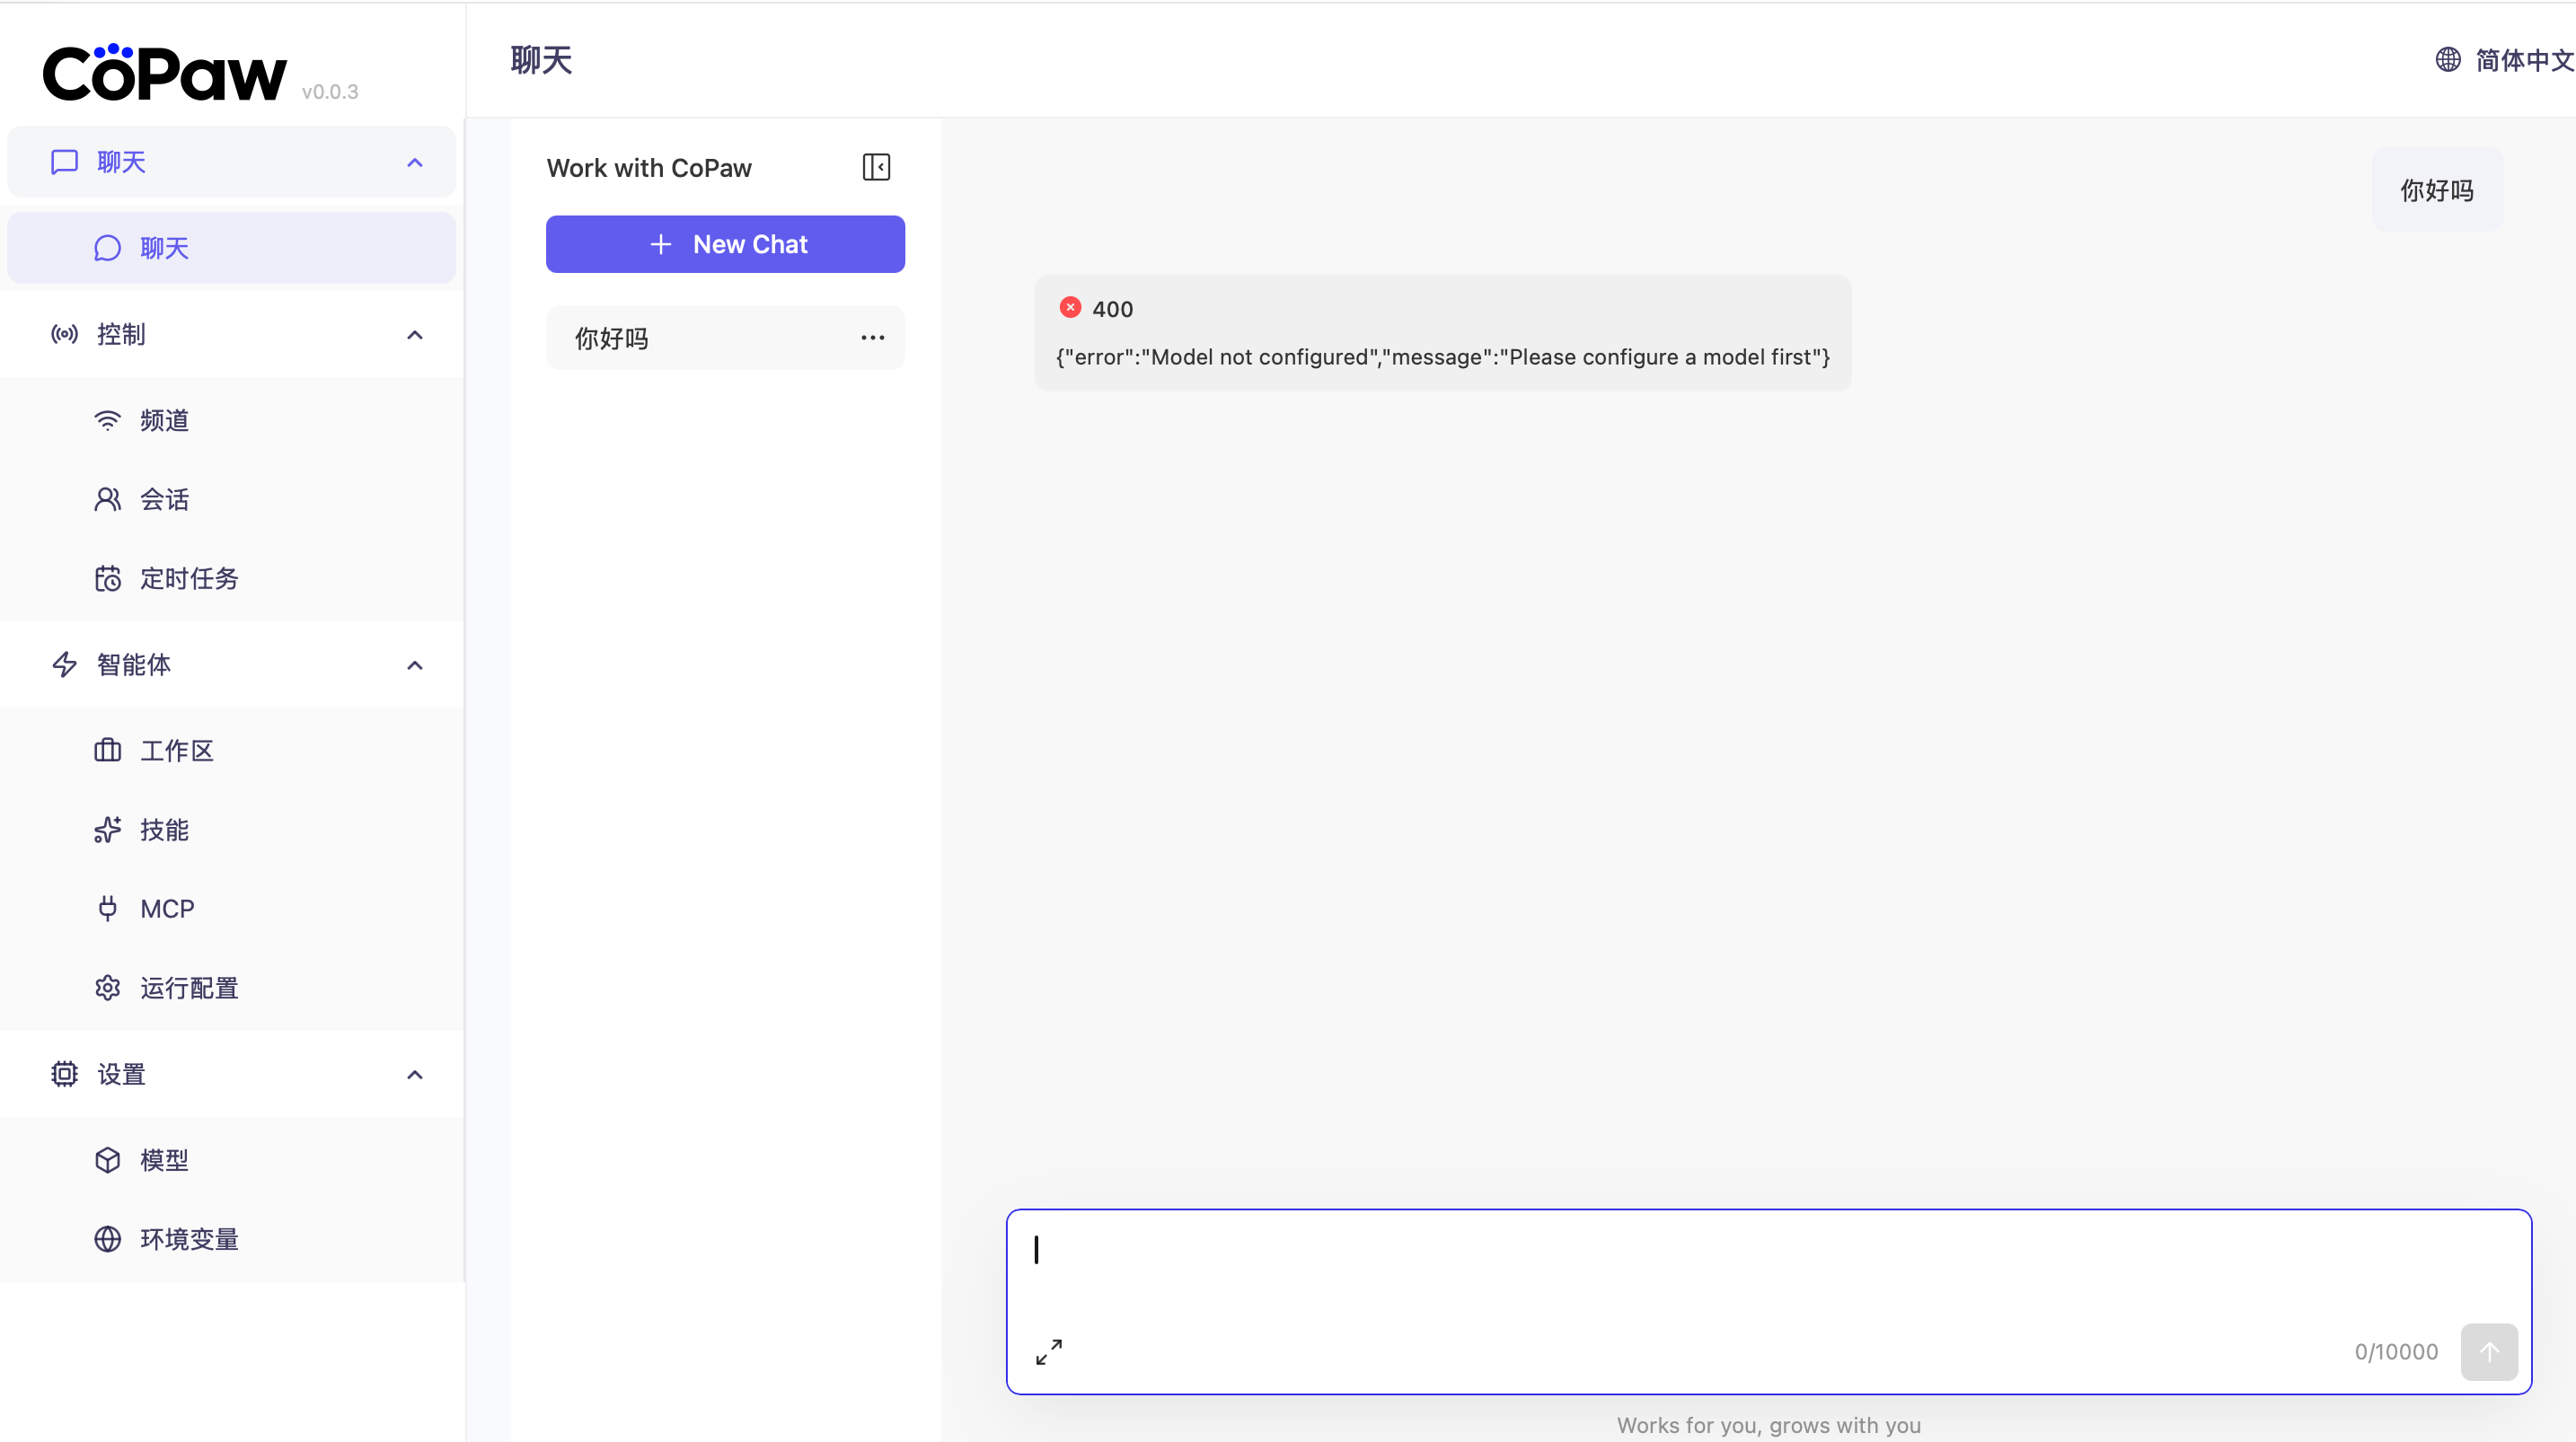Click the language globe icon
Viewport: 2576px width, 1442px height.
(x=2447, y=60)
